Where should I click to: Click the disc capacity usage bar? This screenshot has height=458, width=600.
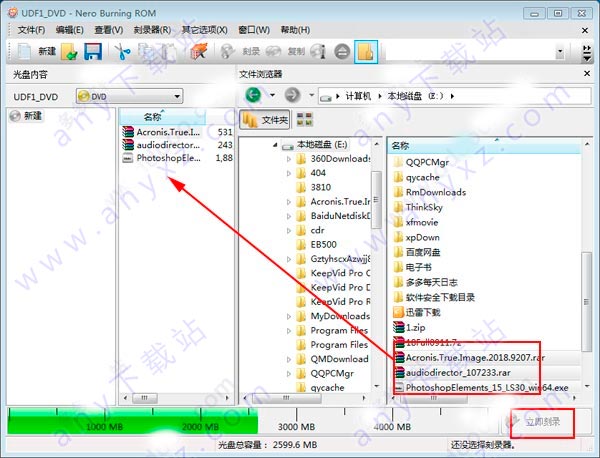tap(253, 422)
